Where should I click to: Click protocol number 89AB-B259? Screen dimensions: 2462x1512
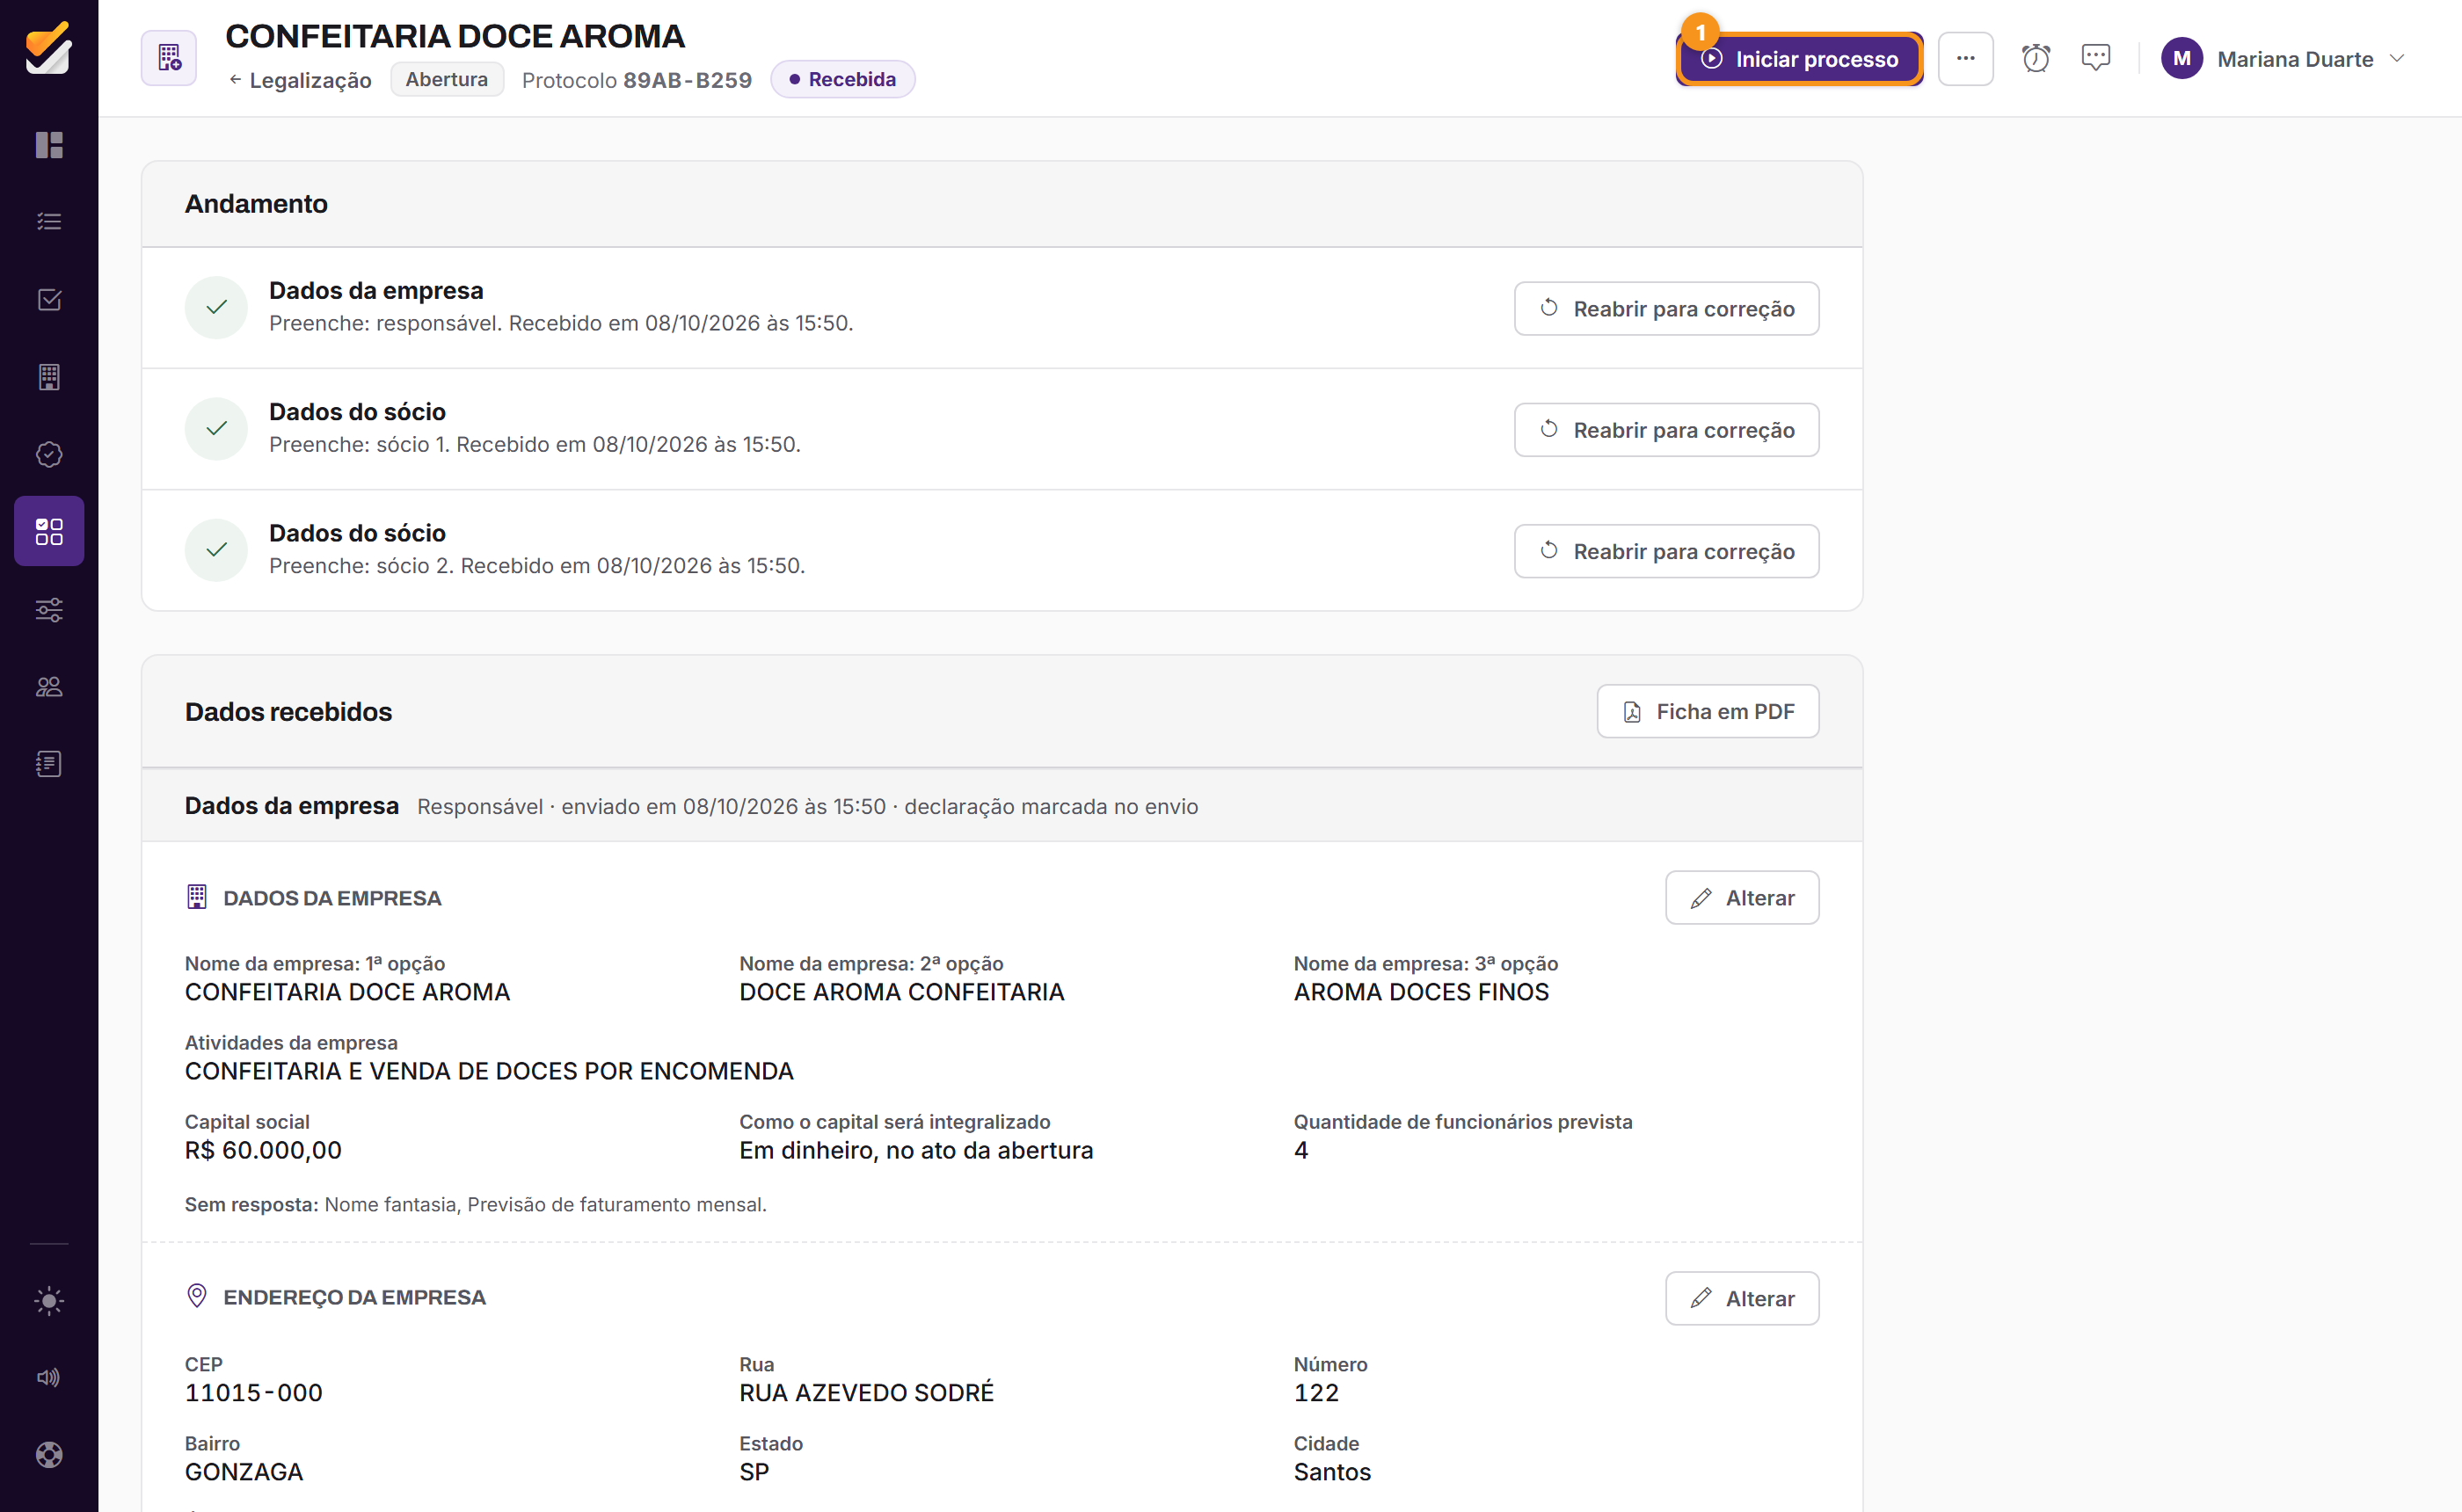pyautogui.click(x=687, y=80)
